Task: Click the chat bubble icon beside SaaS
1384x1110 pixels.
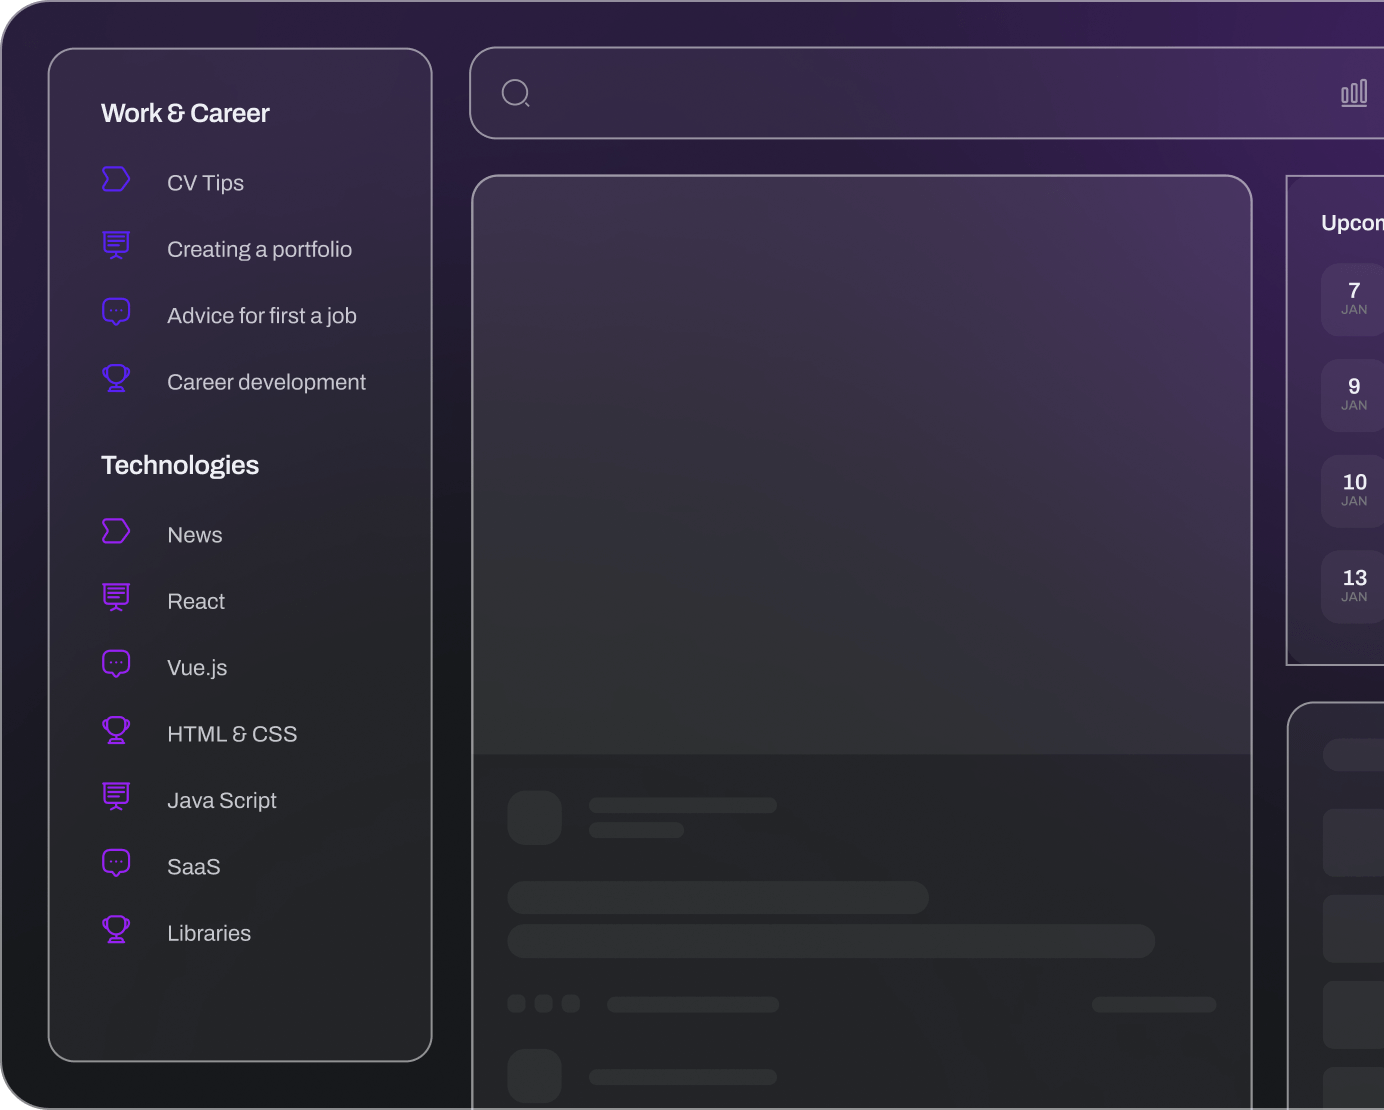Action: [116, 863]
